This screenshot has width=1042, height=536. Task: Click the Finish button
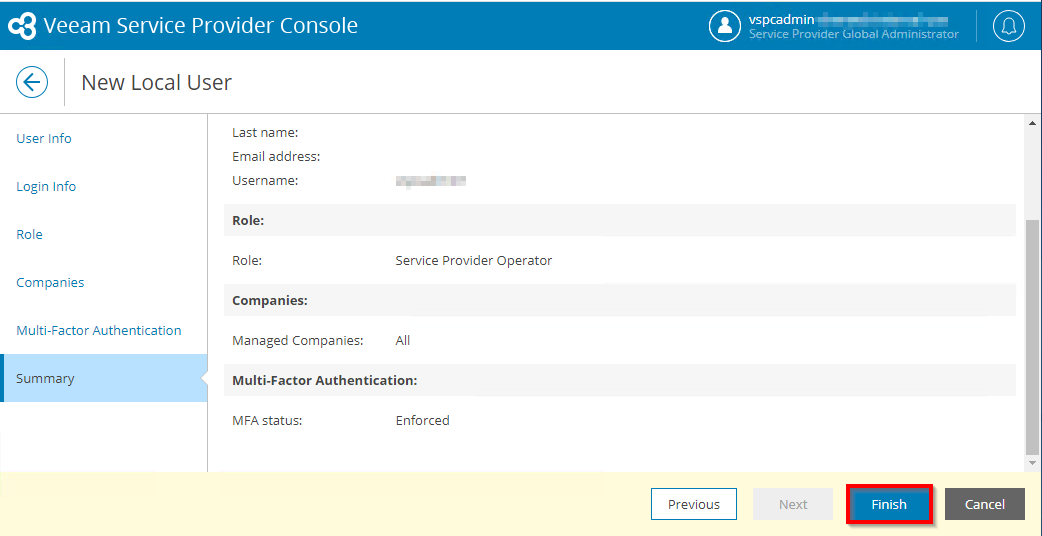point(889,504)
